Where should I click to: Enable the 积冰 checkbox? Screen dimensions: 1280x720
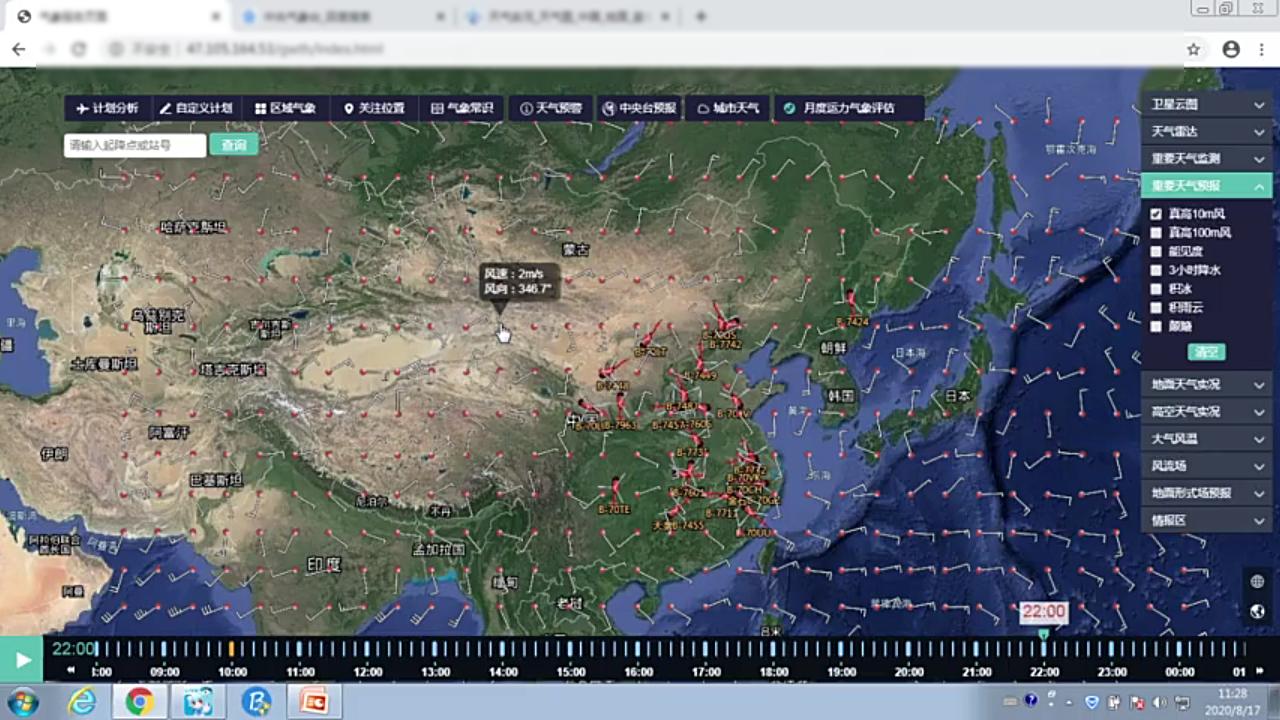pyautogui.click(x=1156, y=288)
